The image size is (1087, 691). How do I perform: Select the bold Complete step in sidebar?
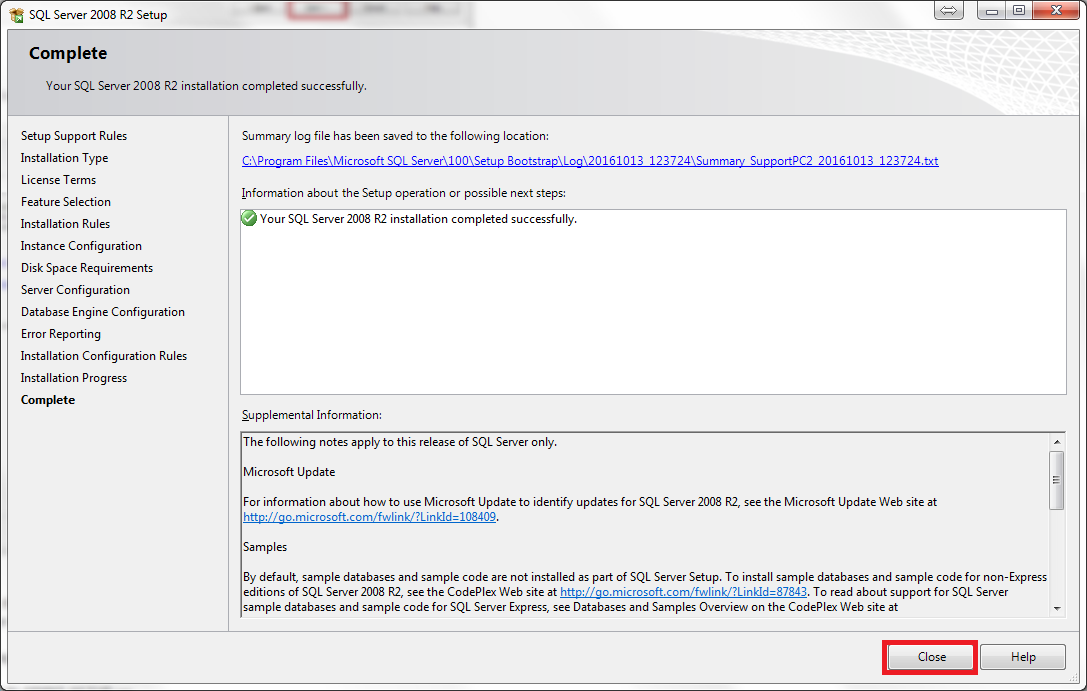[x=48, y=400]
